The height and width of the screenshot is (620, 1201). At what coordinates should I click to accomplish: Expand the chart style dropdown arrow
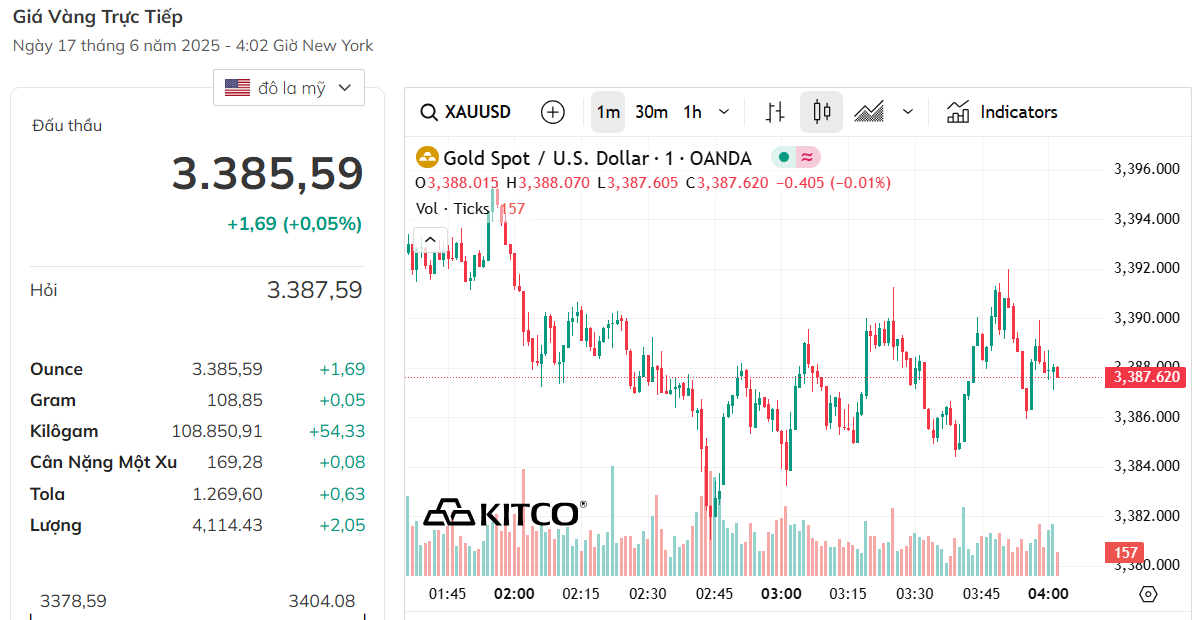(x=908, y=112)
